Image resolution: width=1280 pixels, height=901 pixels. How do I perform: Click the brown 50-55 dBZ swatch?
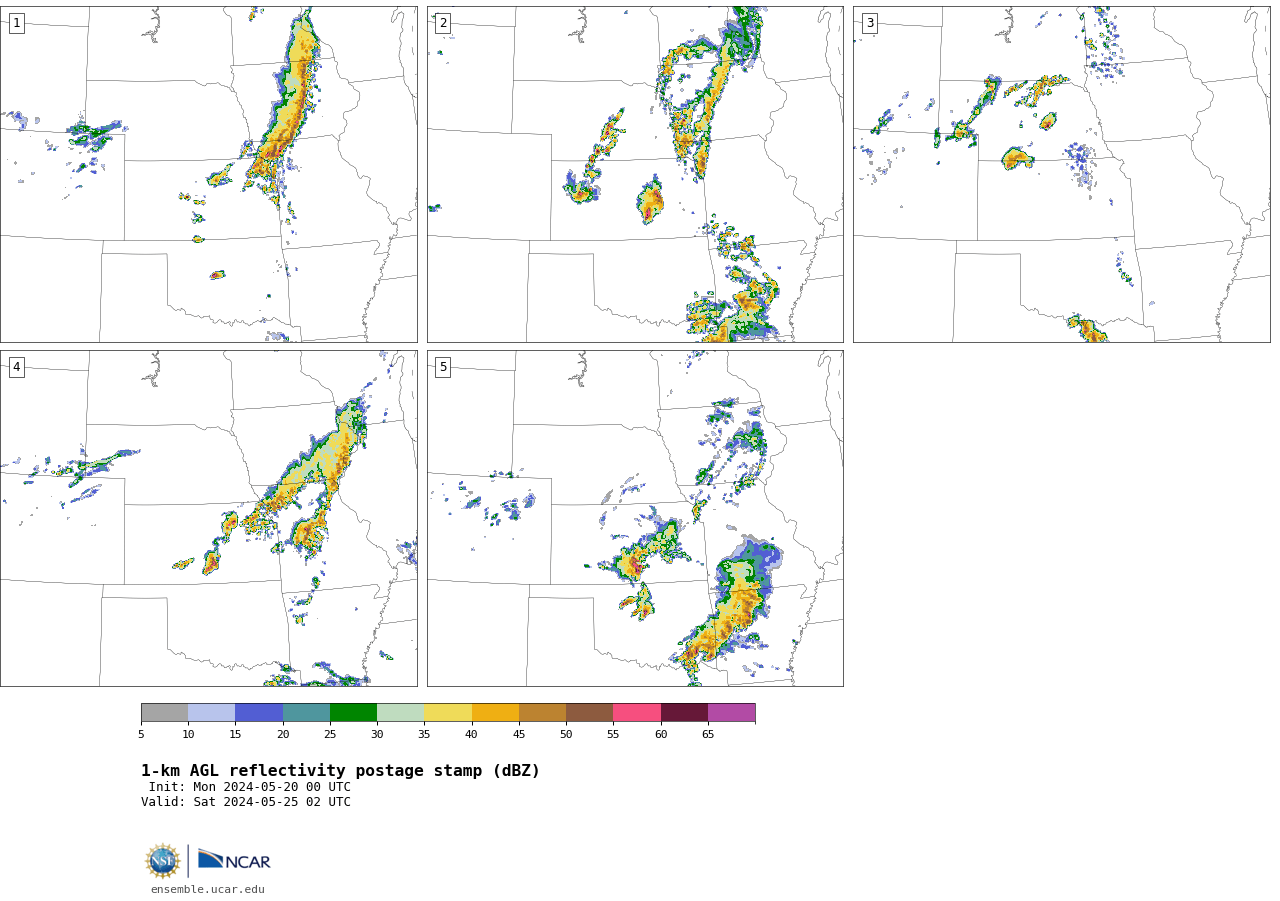[x=590, y=713]
